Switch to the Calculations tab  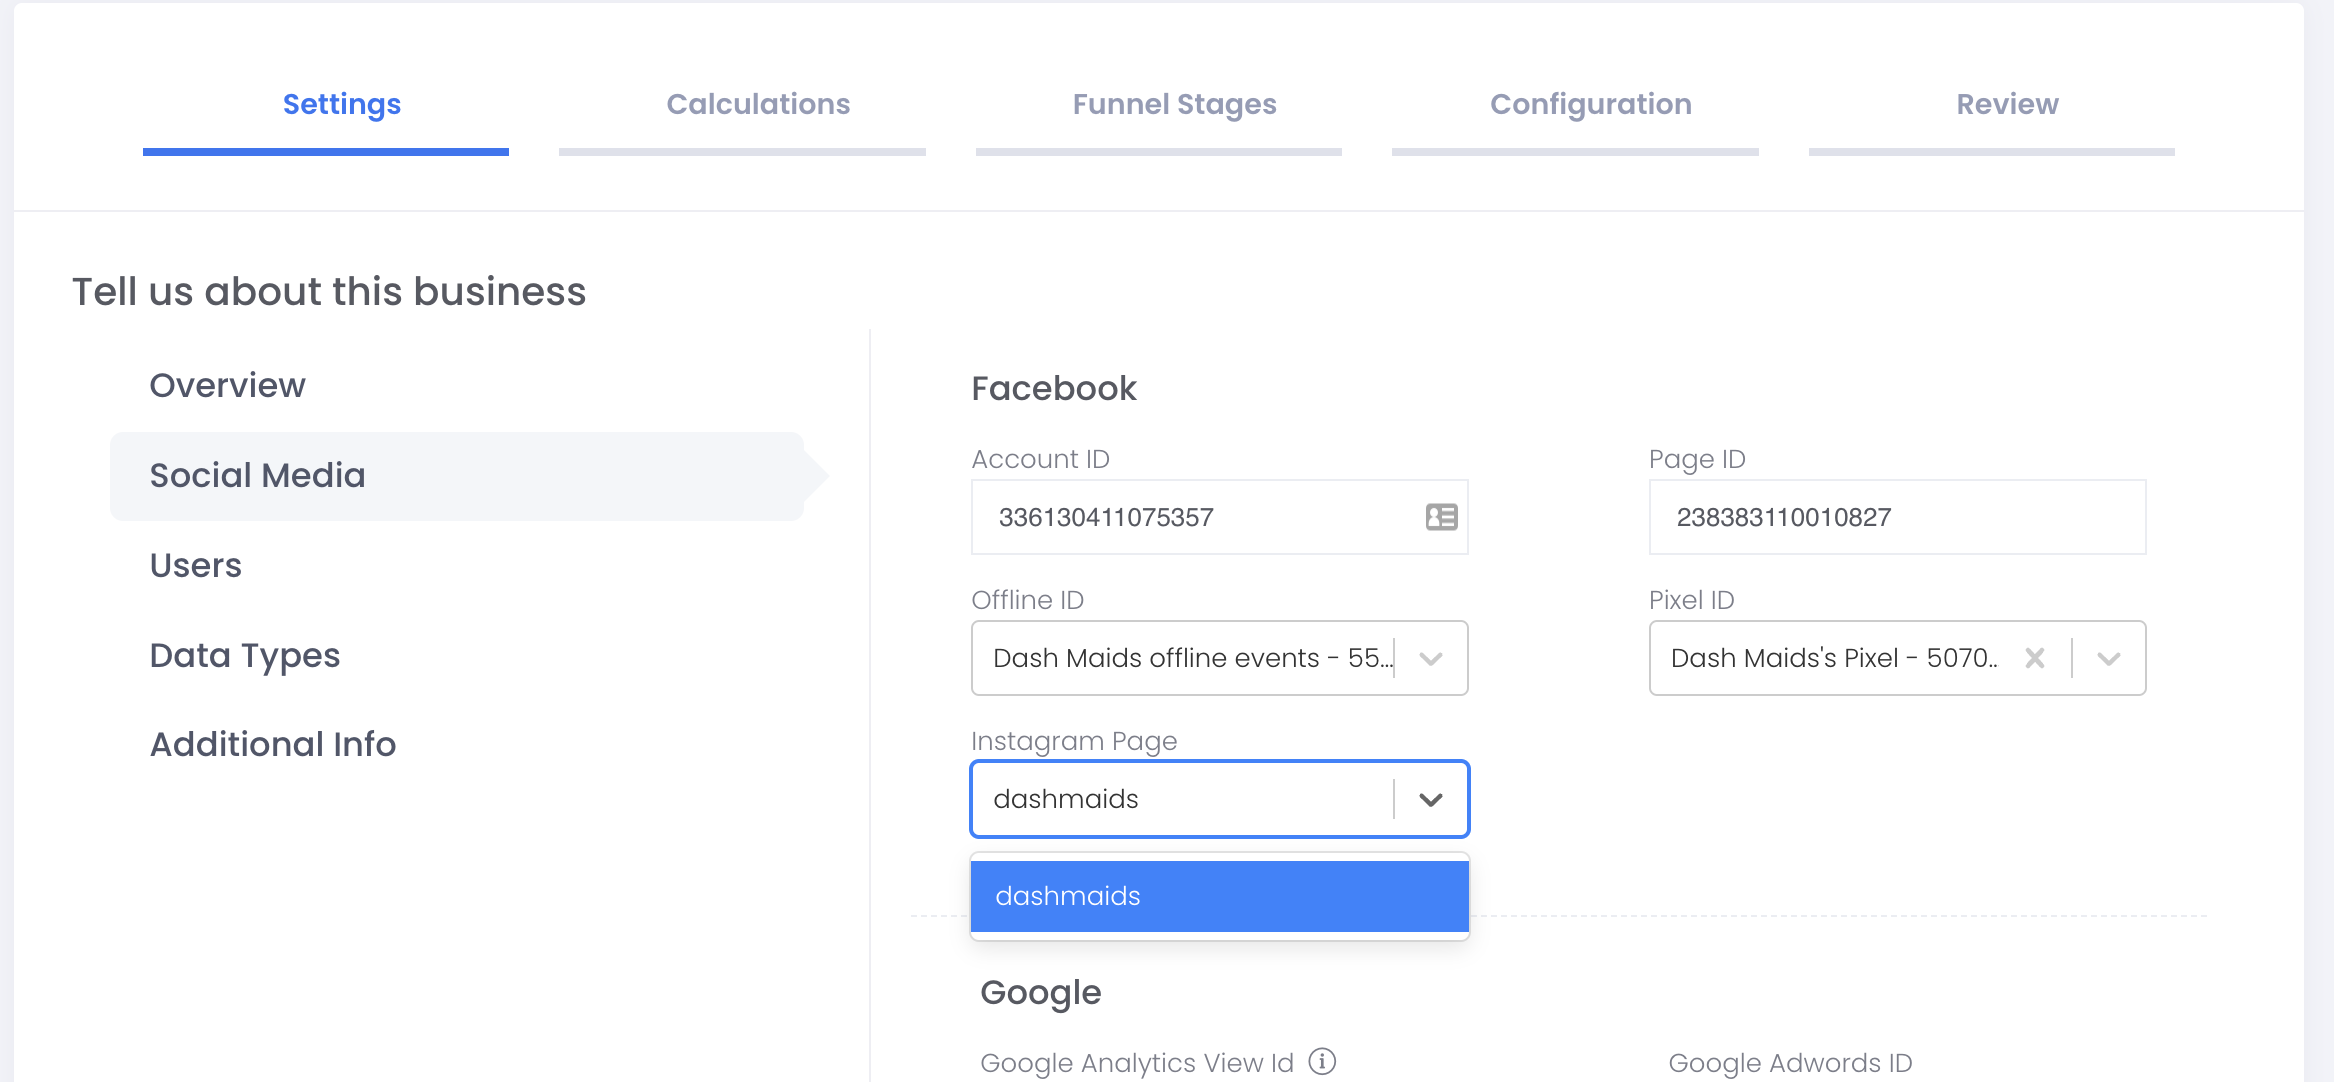click(x=758, y=104)
